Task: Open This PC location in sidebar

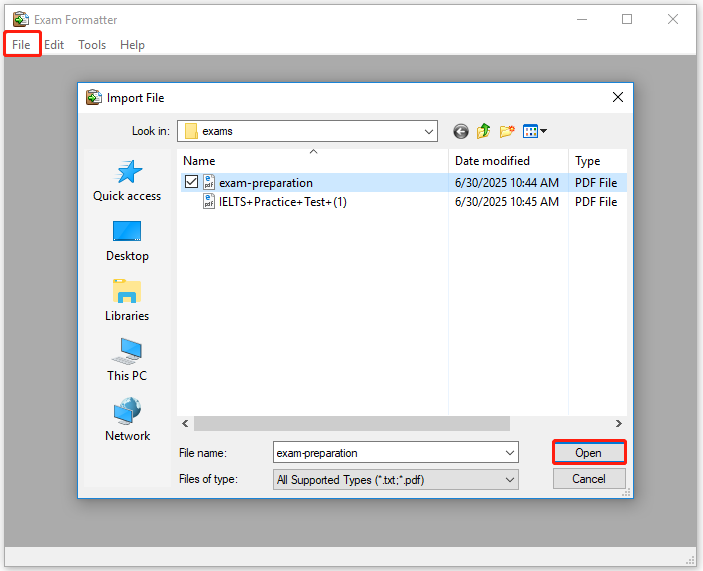Action: click(127, 360)
